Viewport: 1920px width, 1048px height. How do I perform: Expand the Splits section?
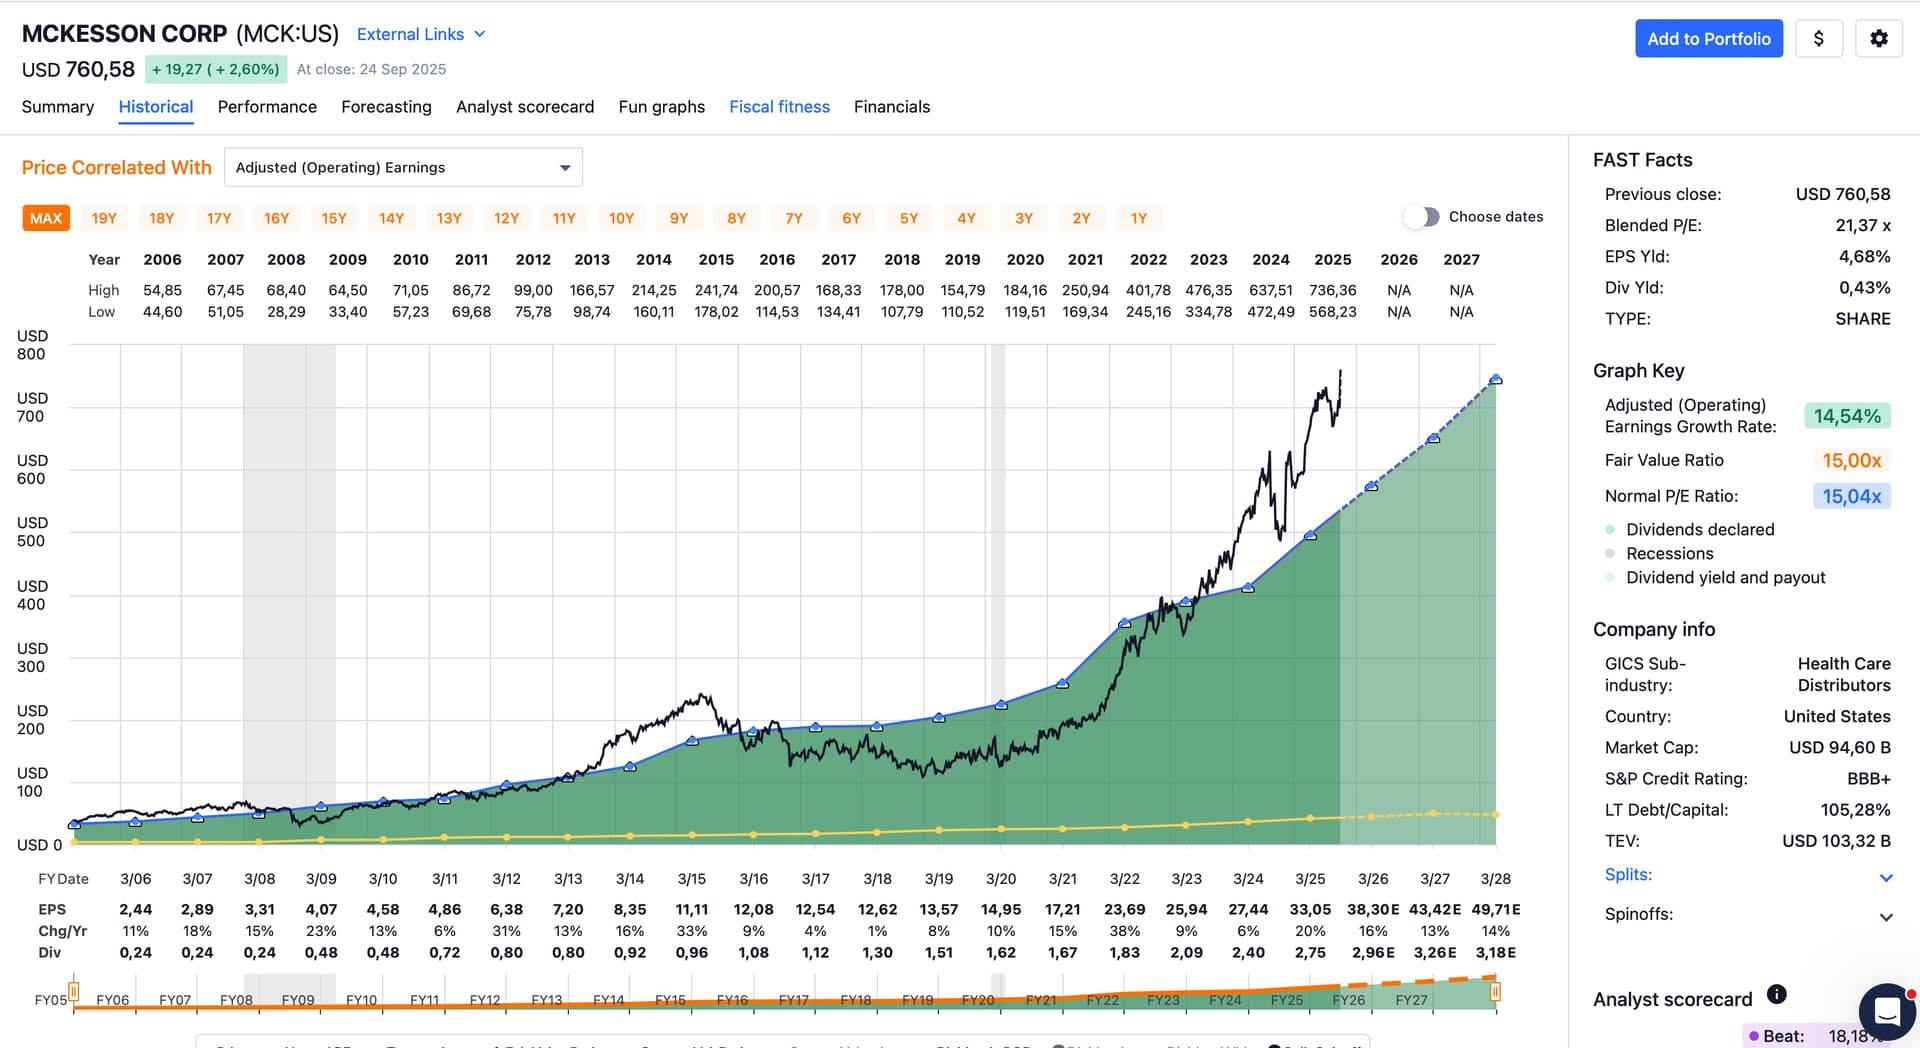pos(1885,877)
